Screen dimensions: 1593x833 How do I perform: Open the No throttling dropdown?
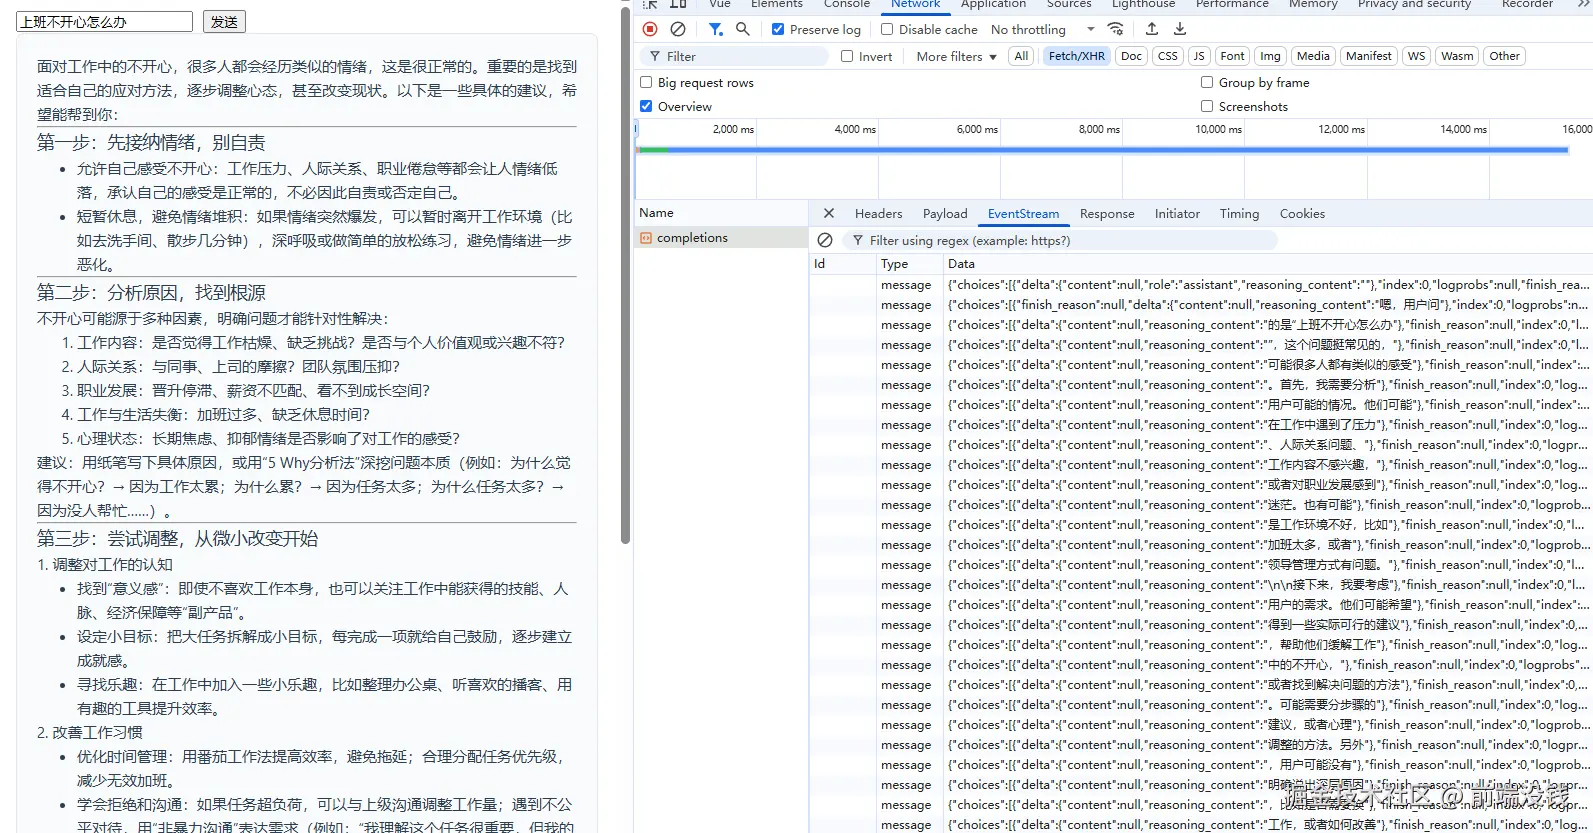click(x=1043, y=29)
